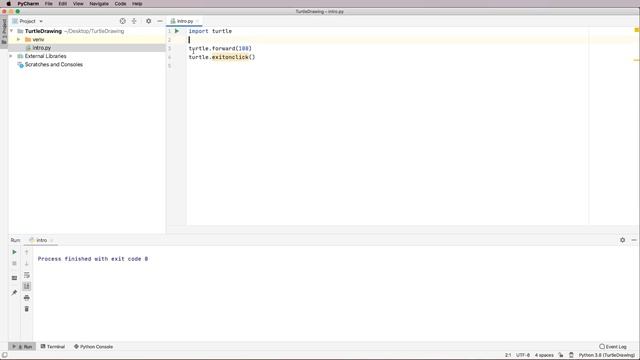The height and width of the screenshot is (360, 640).
Task: Close the intro.py editor tab
Action: coord(198,21)
